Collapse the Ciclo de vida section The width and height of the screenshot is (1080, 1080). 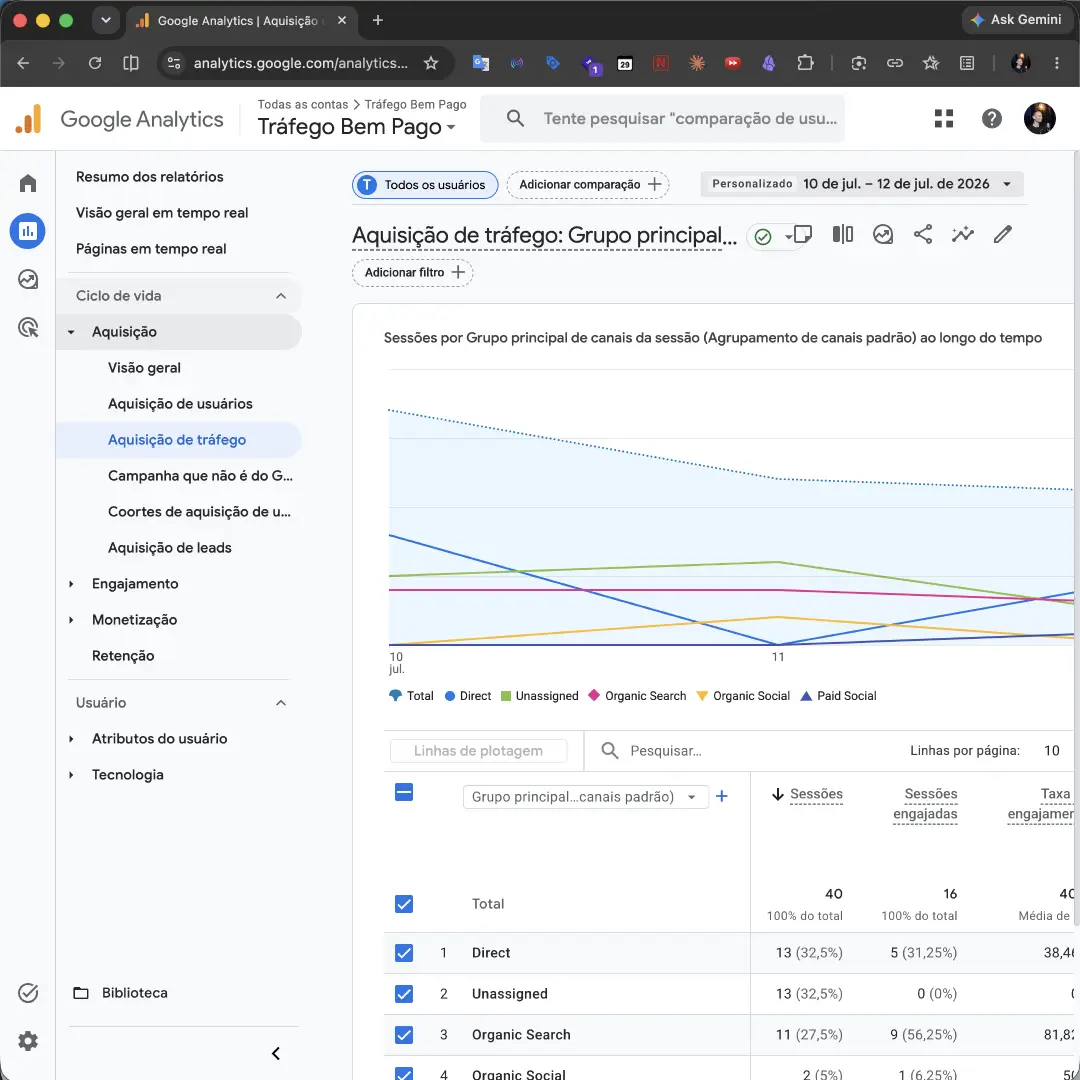coord(281,295)
